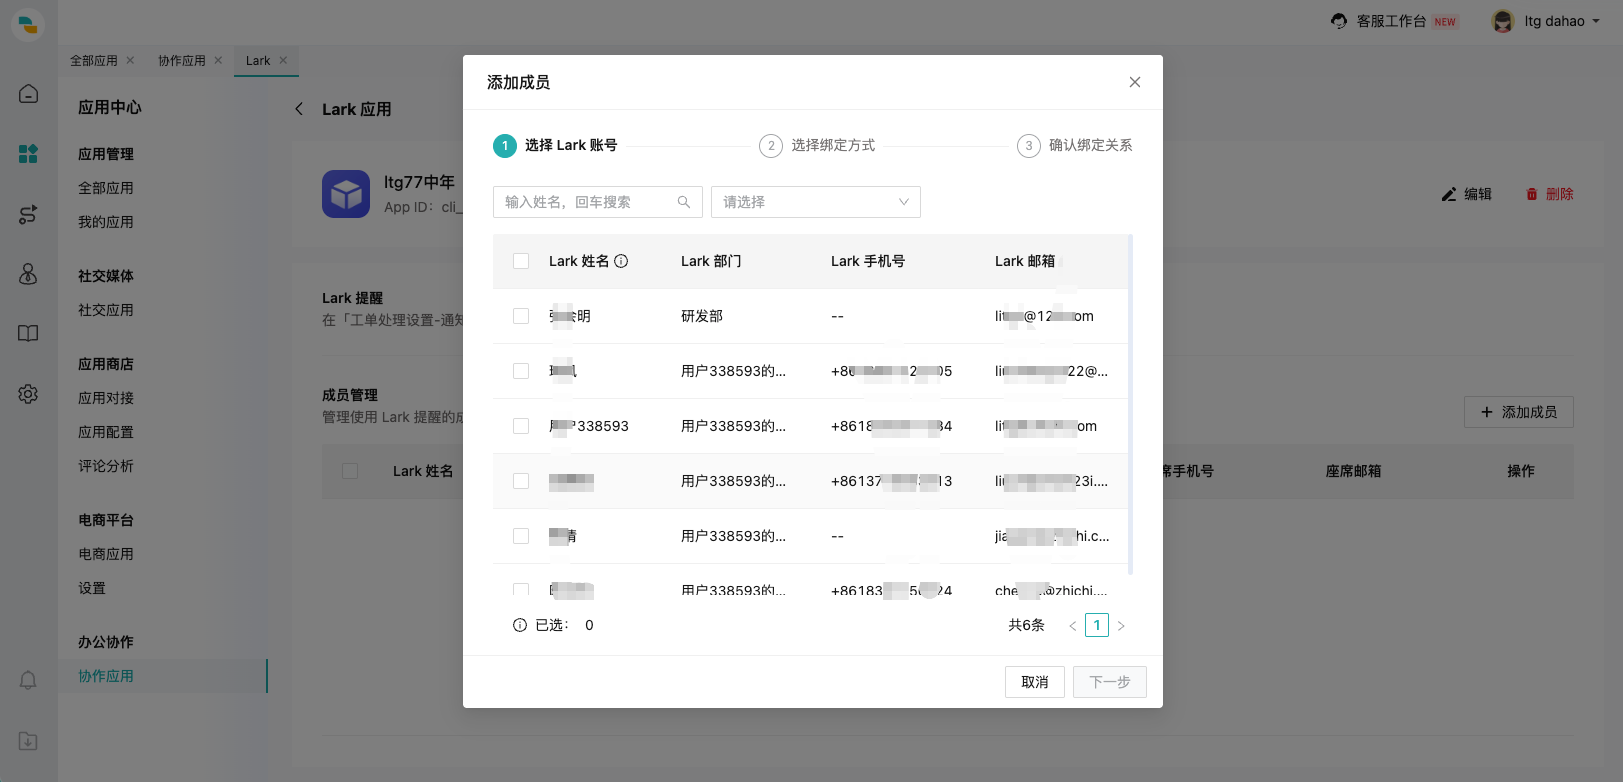Click the notification bell icon

28,681
